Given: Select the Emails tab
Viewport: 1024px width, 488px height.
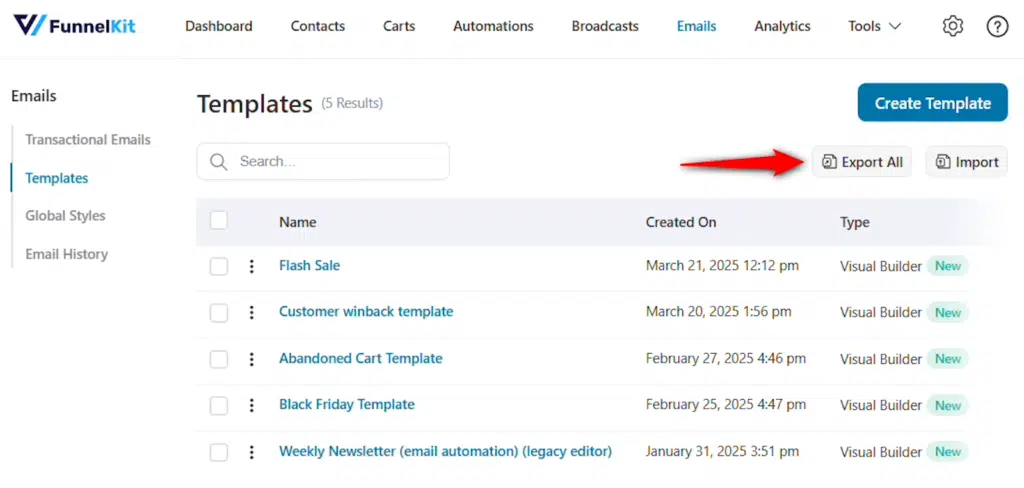Looking at the screenshot, I should point(696,27).
